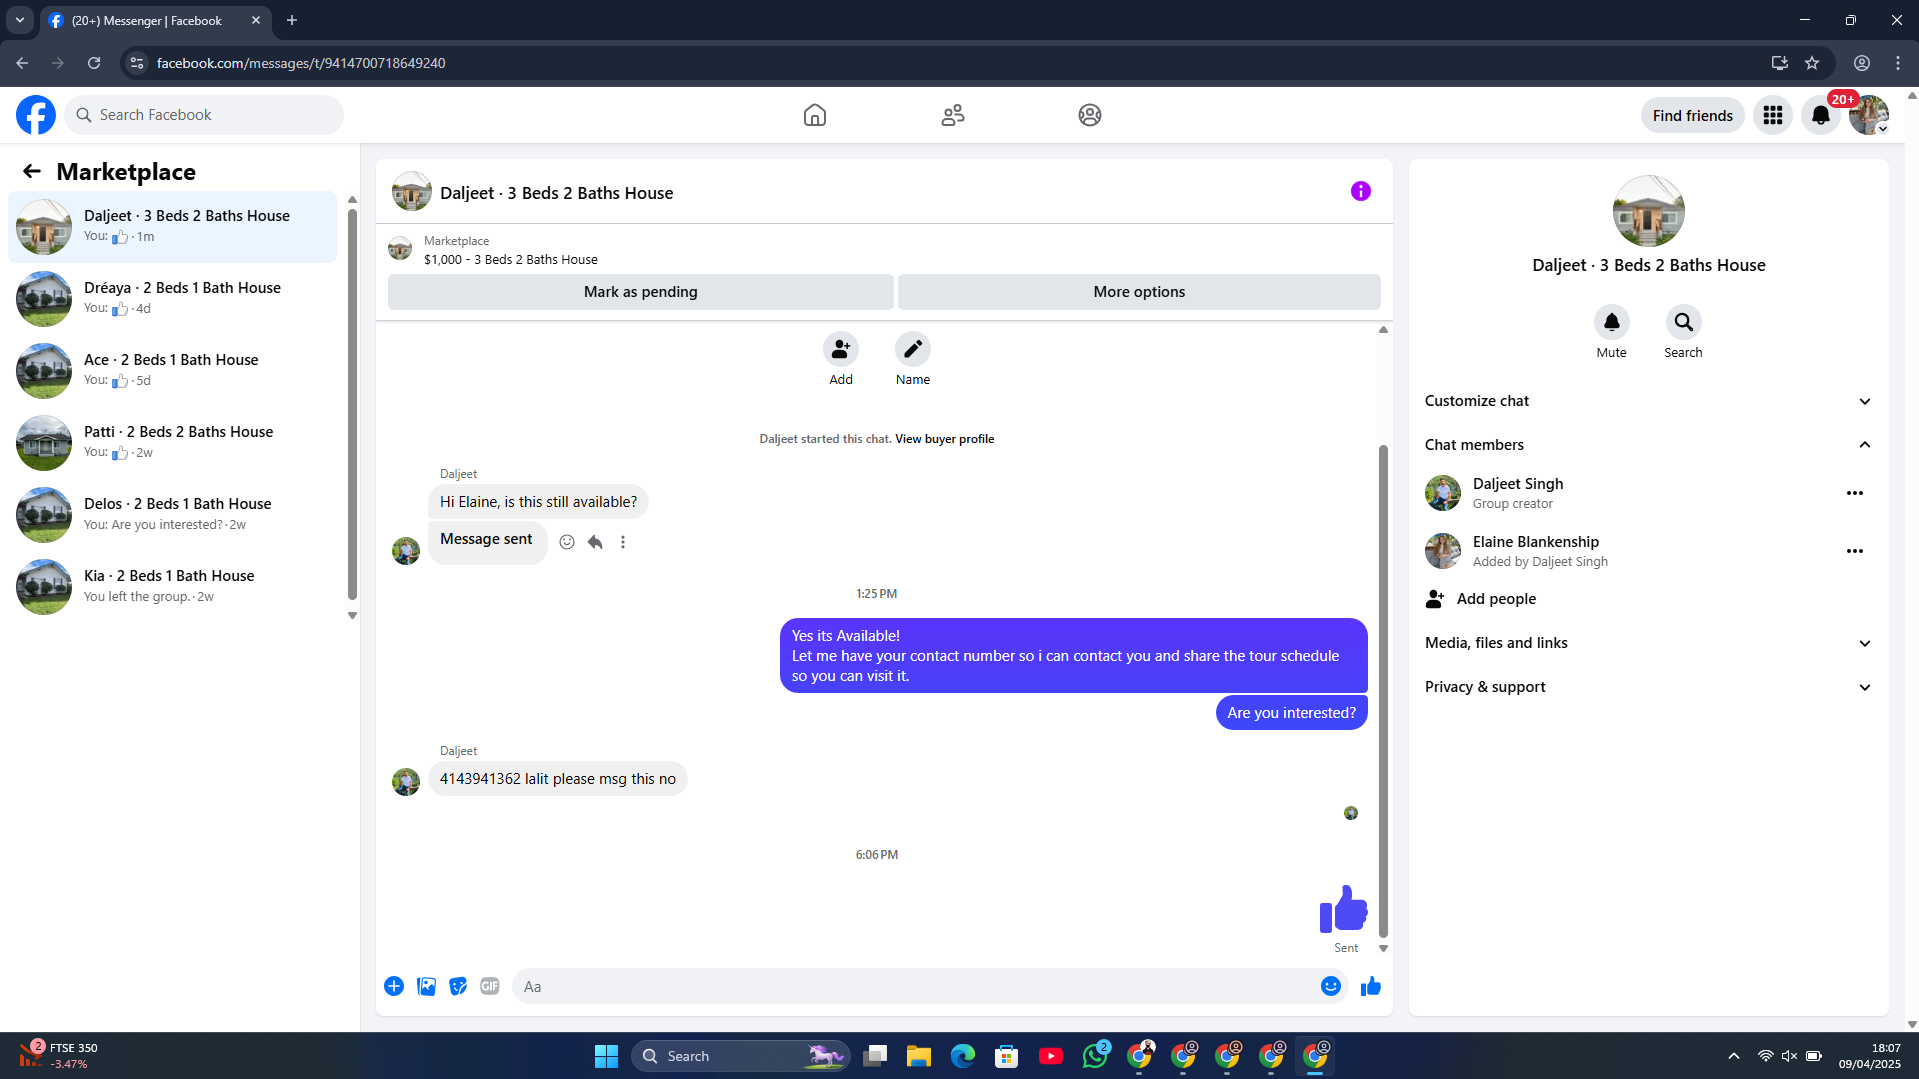Expand Media, files and links section
This screenshot has height=1079, width=1919.
[x=1649, y=643]
